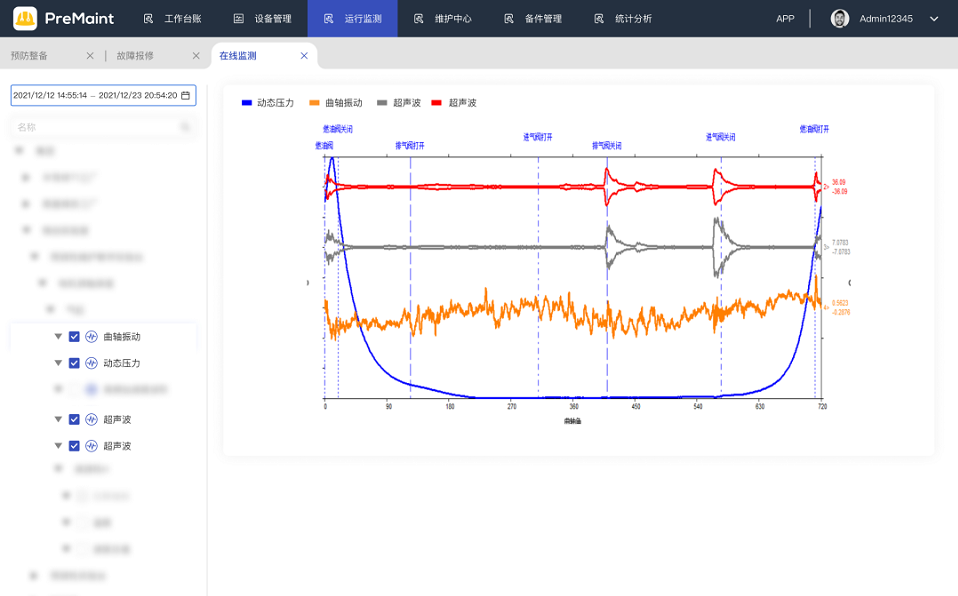958x596 pixels.
Task: Close the 在线监测 tab
Action: tap(303, 56)
